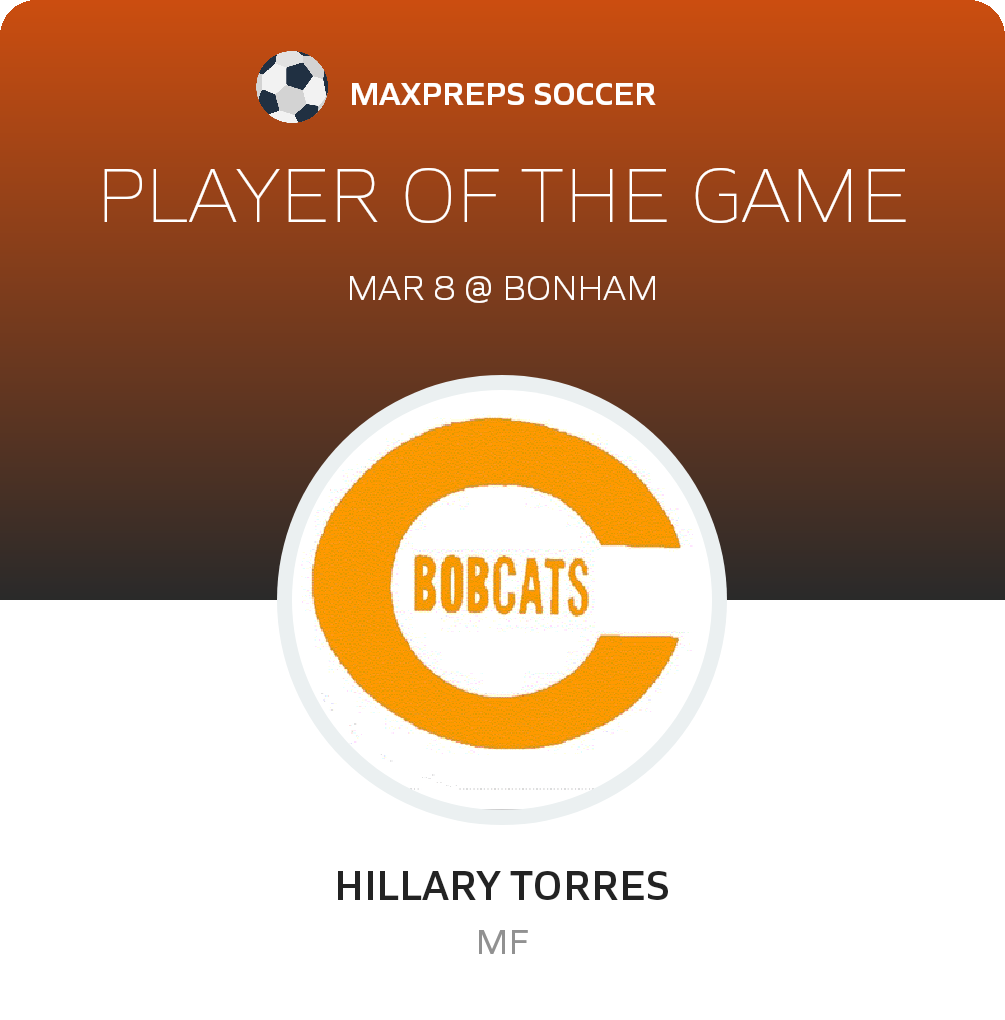1005x1020 pixels.
Task: Click the MF position label
Action: pyautogui.click(x=502, y=942)
